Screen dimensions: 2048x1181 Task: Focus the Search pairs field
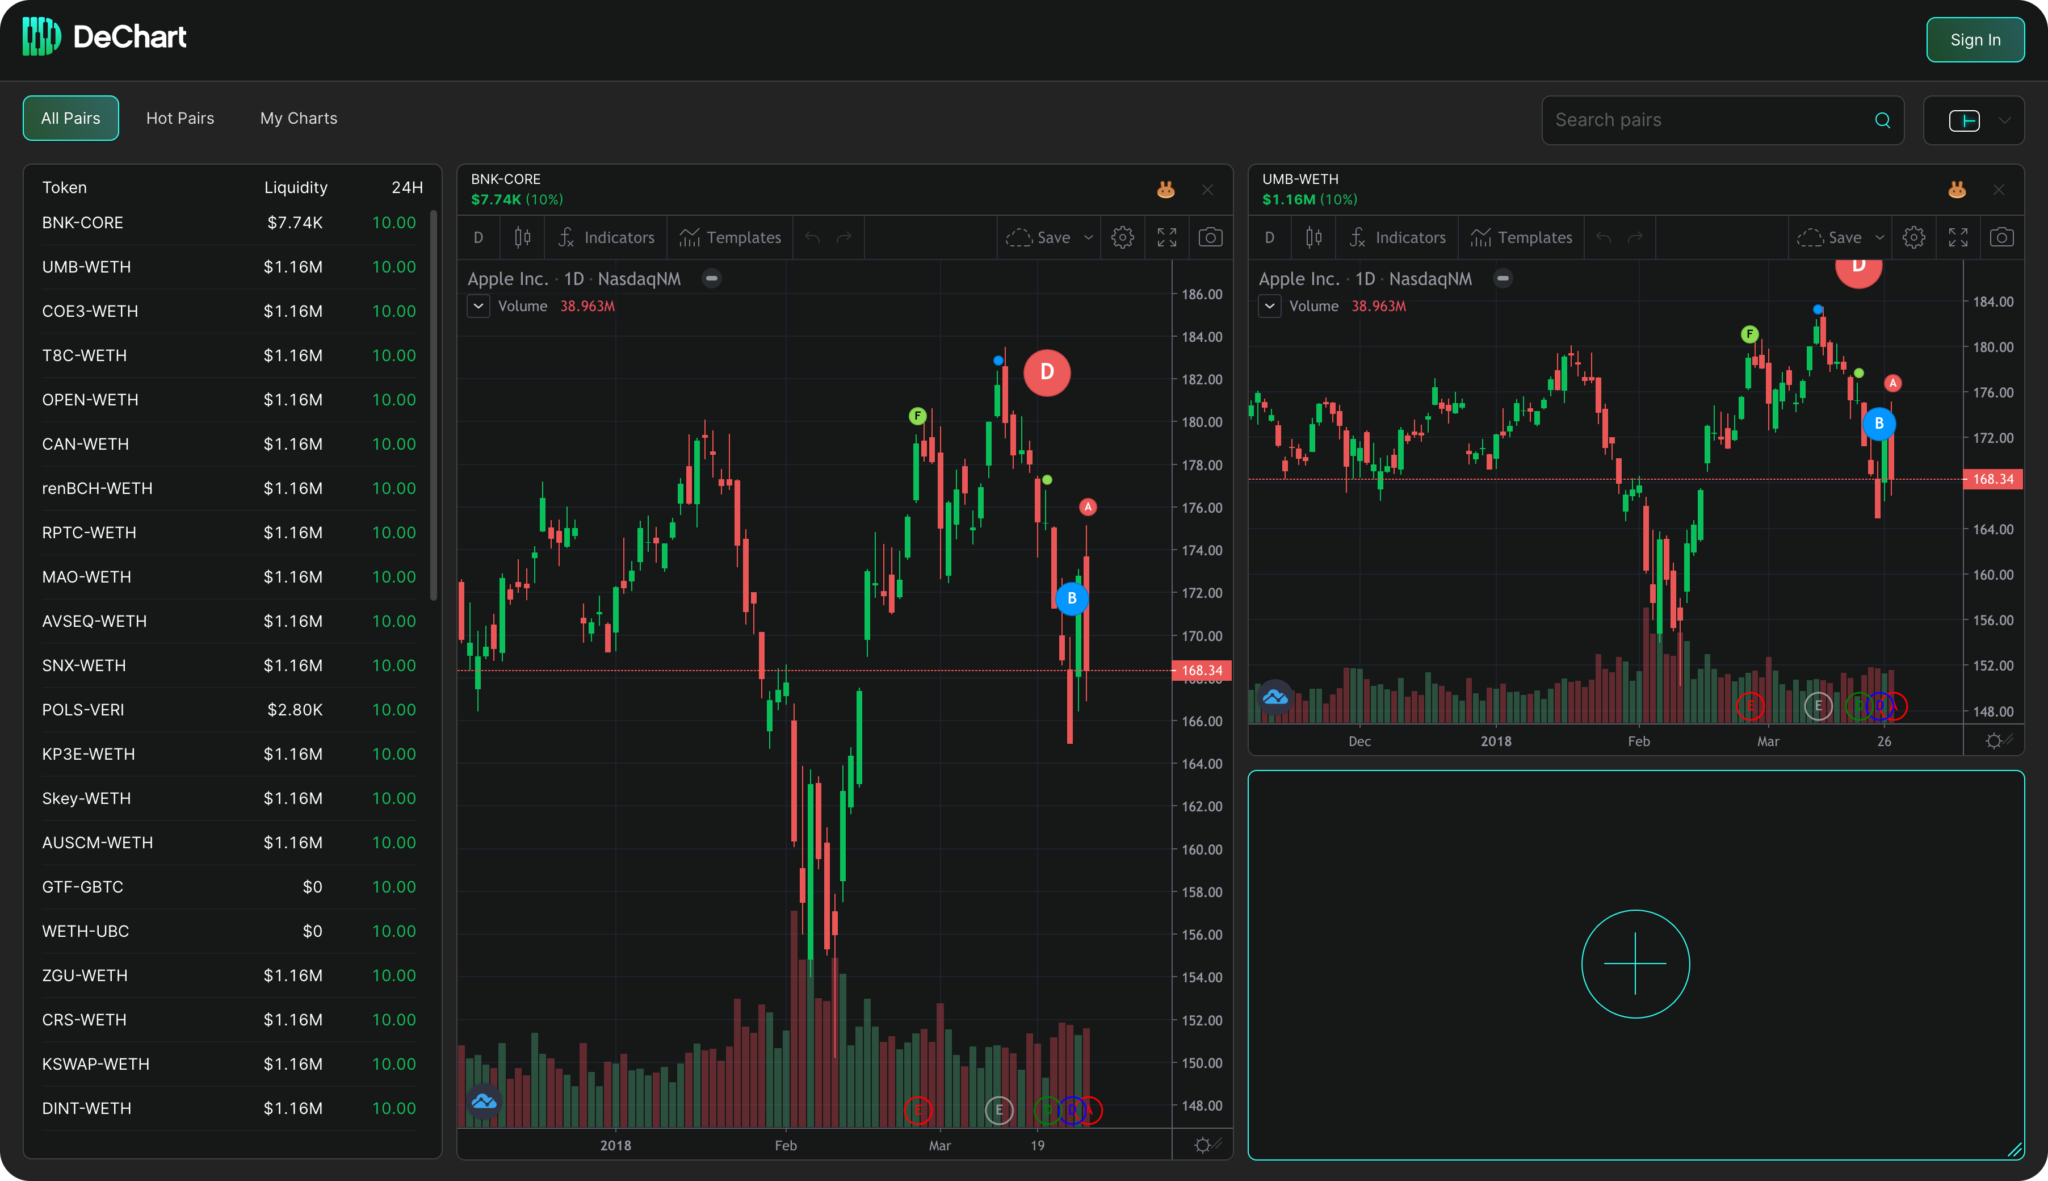tap(1722, 120)
